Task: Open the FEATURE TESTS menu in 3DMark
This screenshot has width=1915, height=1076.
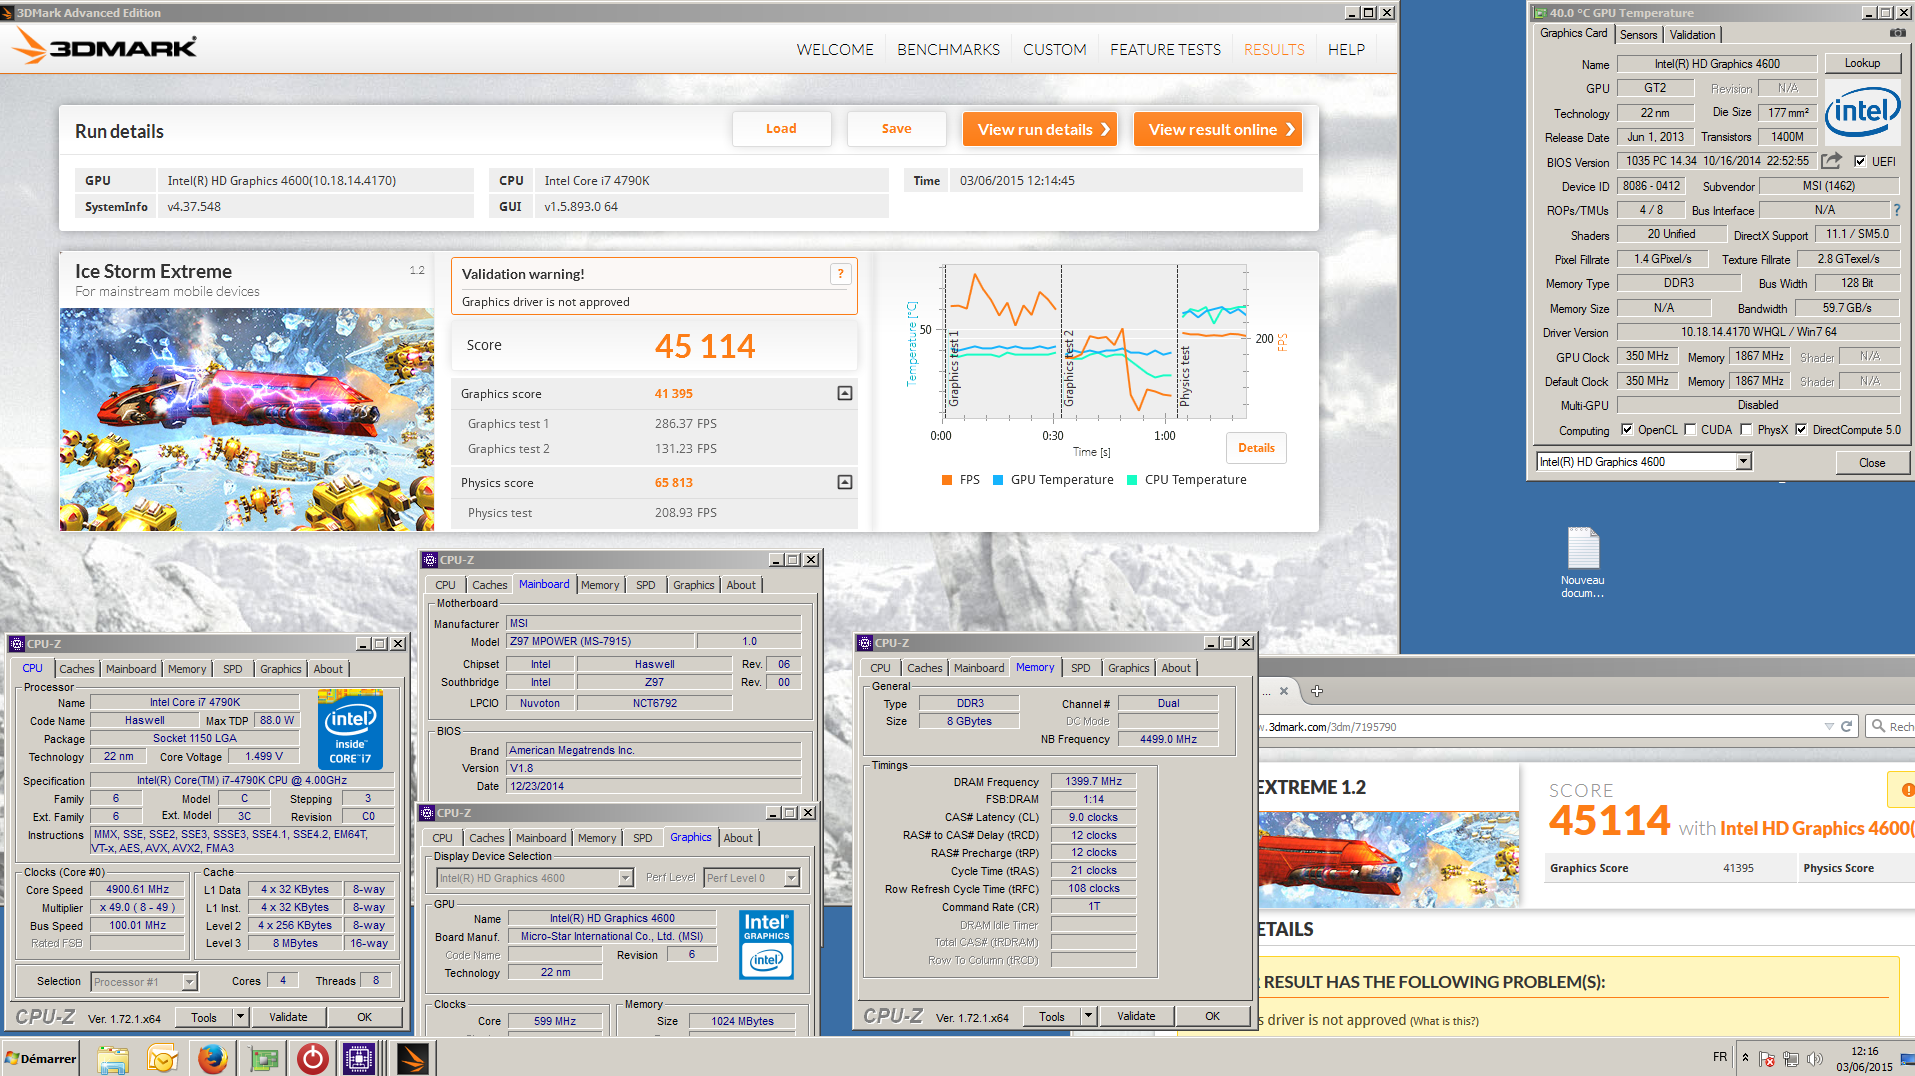Action: (x=1165, y=49)
